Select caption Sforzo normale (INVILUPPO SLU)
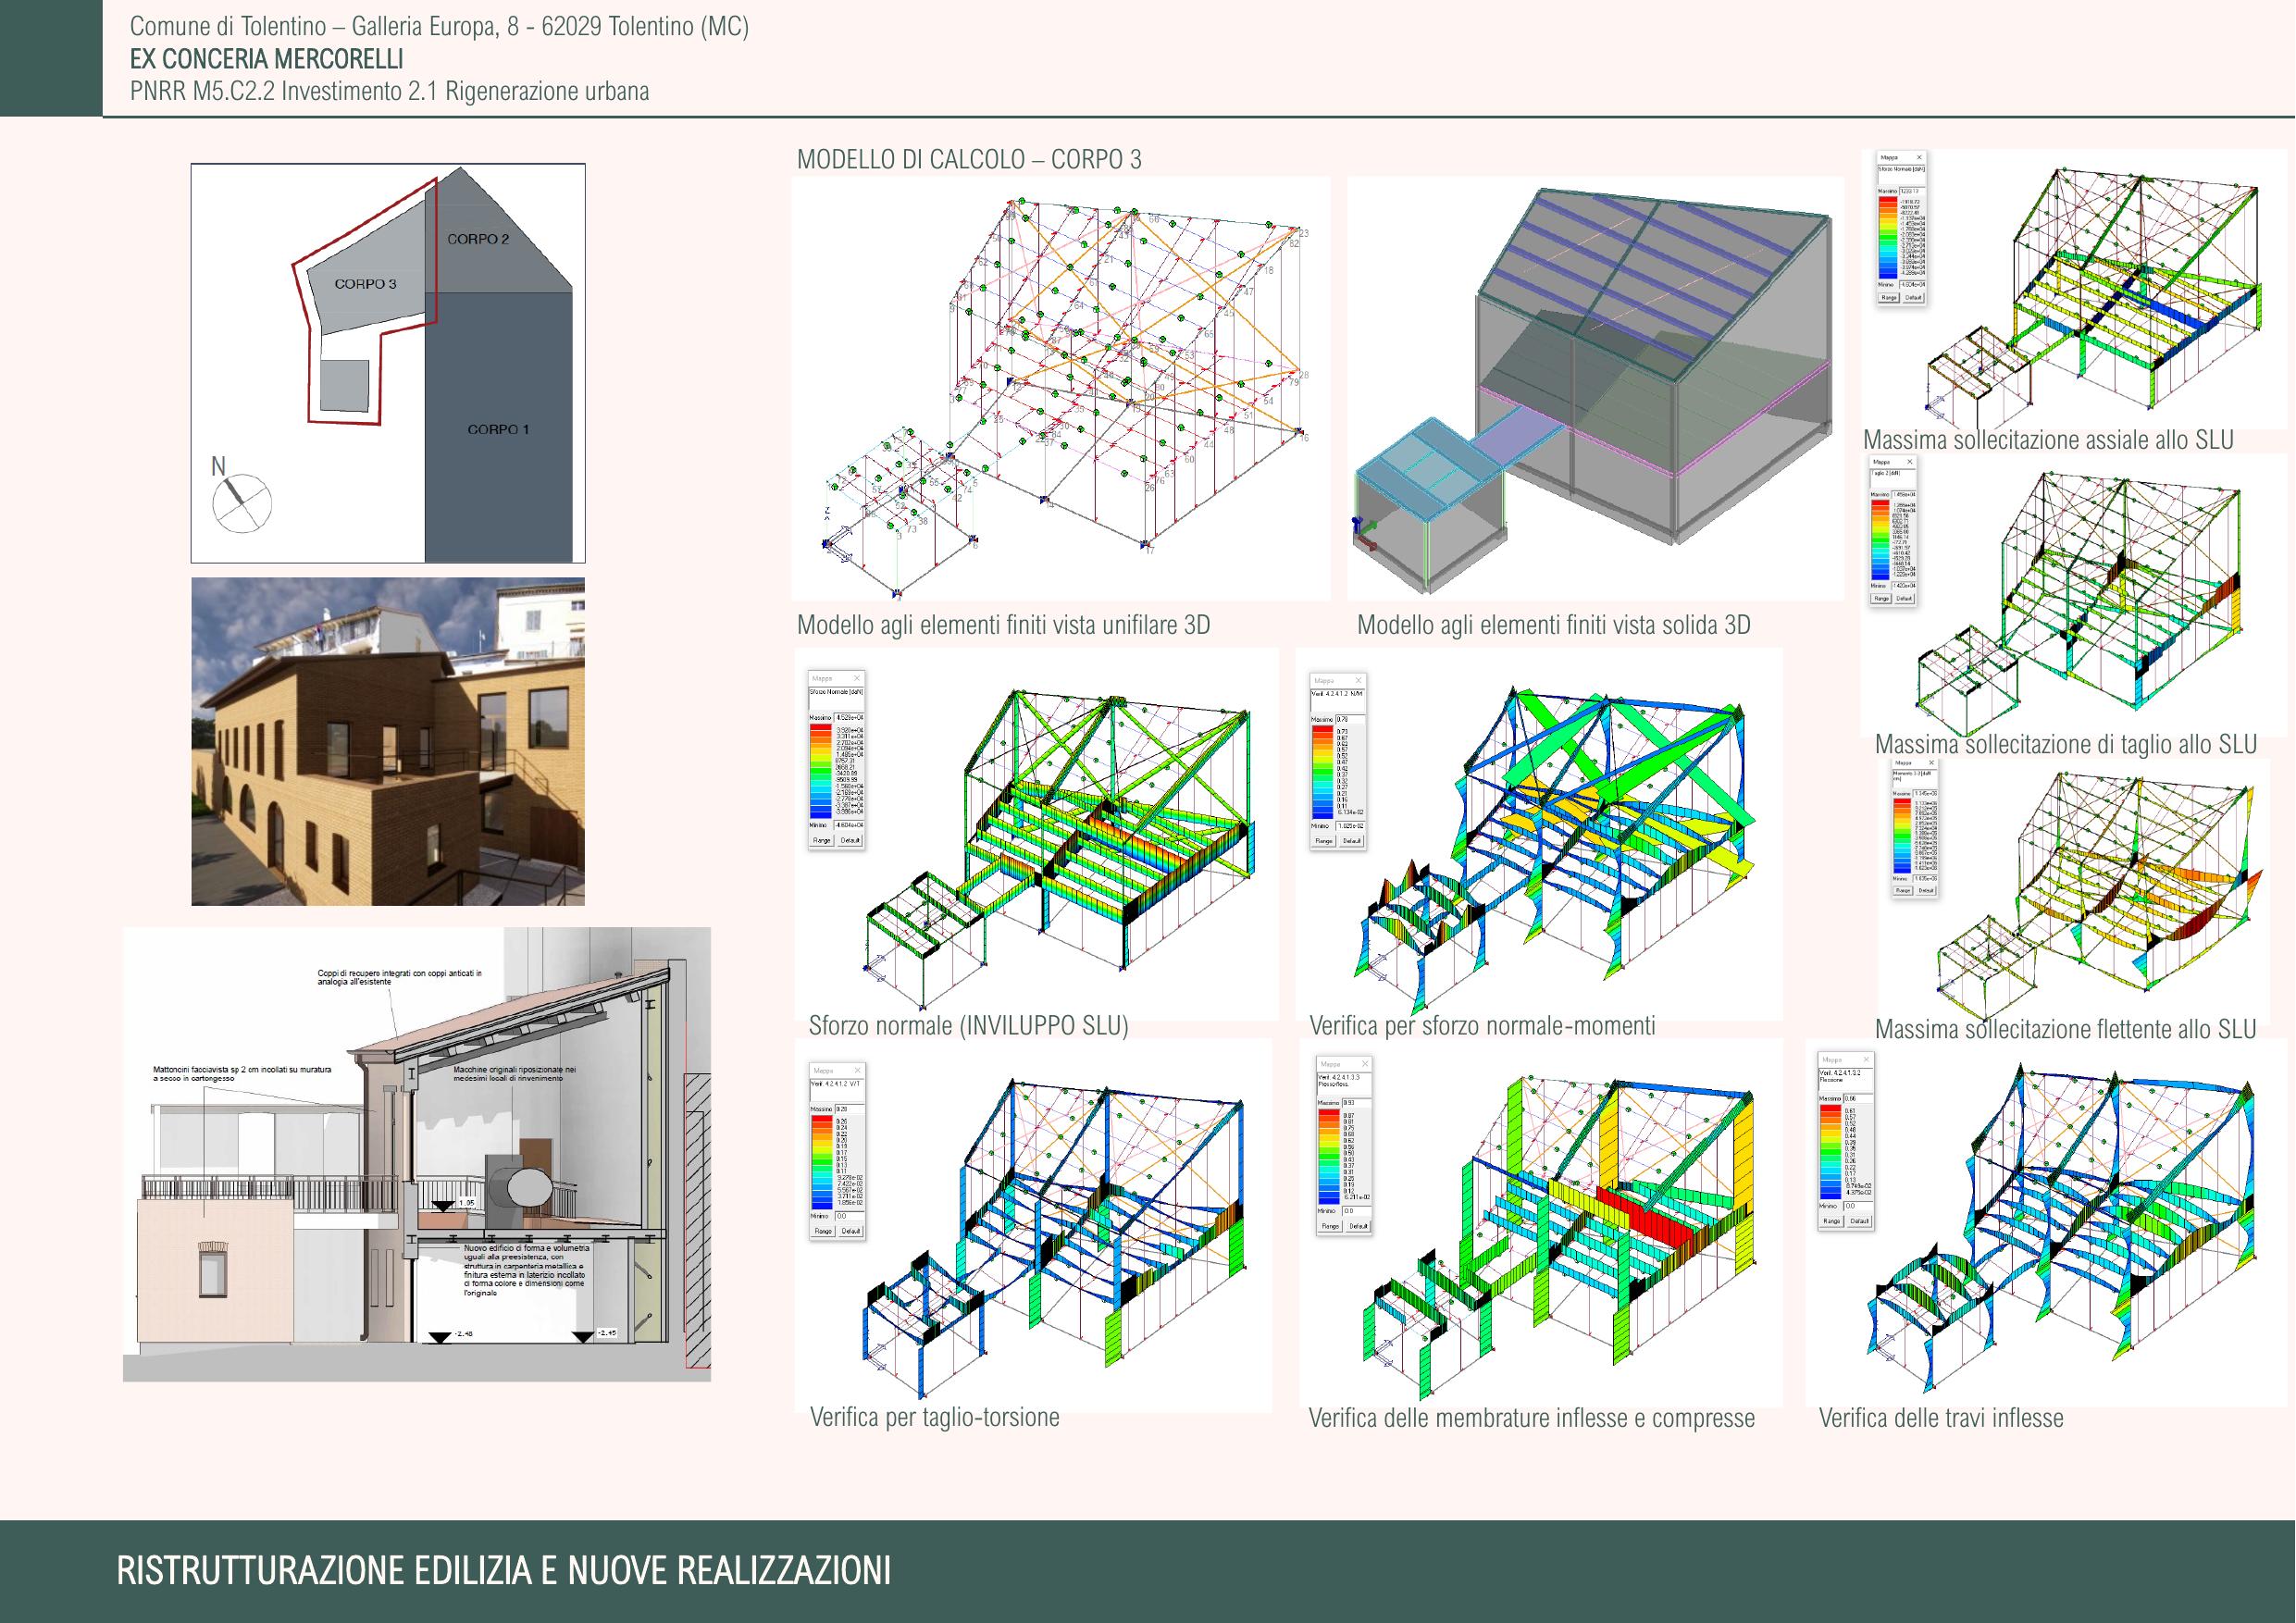This screenshot has height=1623, width=2296. coord(968,1026)
